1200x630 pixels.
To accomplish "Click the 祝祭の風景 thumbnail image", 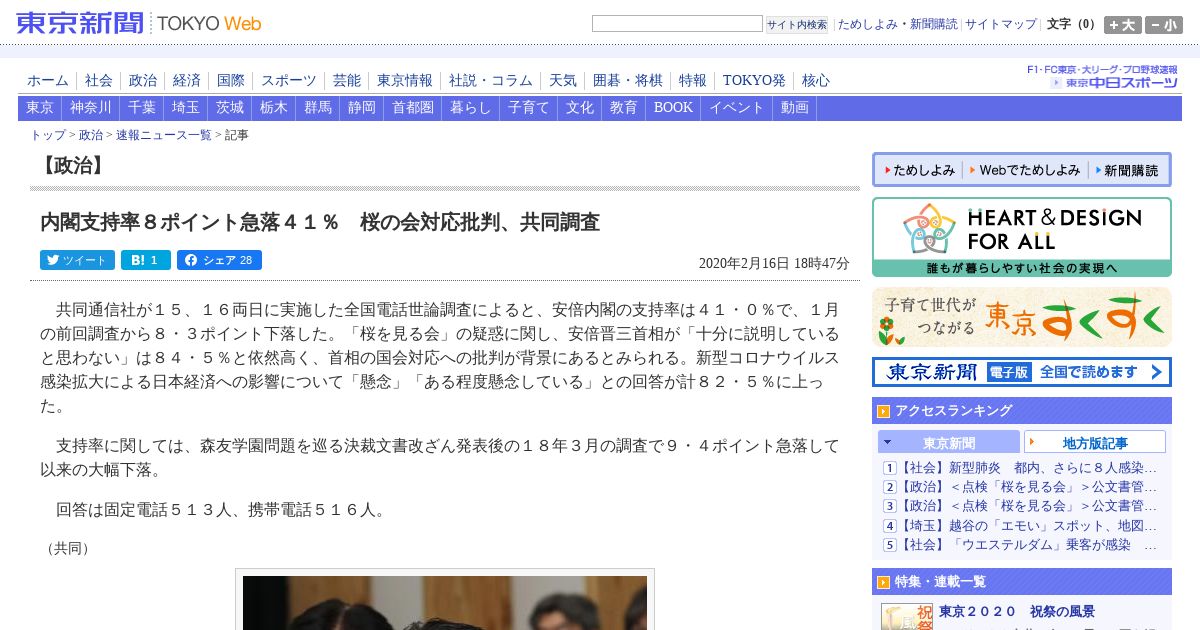I will pos(907,616).
